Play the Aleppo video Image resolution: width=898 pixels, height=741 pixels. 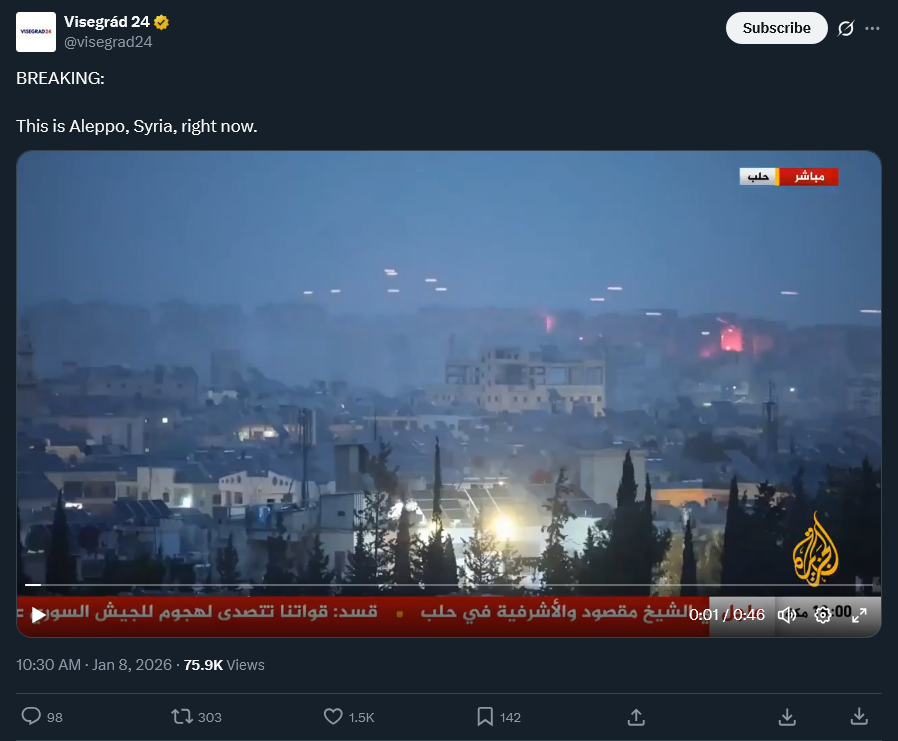[38, 615]
